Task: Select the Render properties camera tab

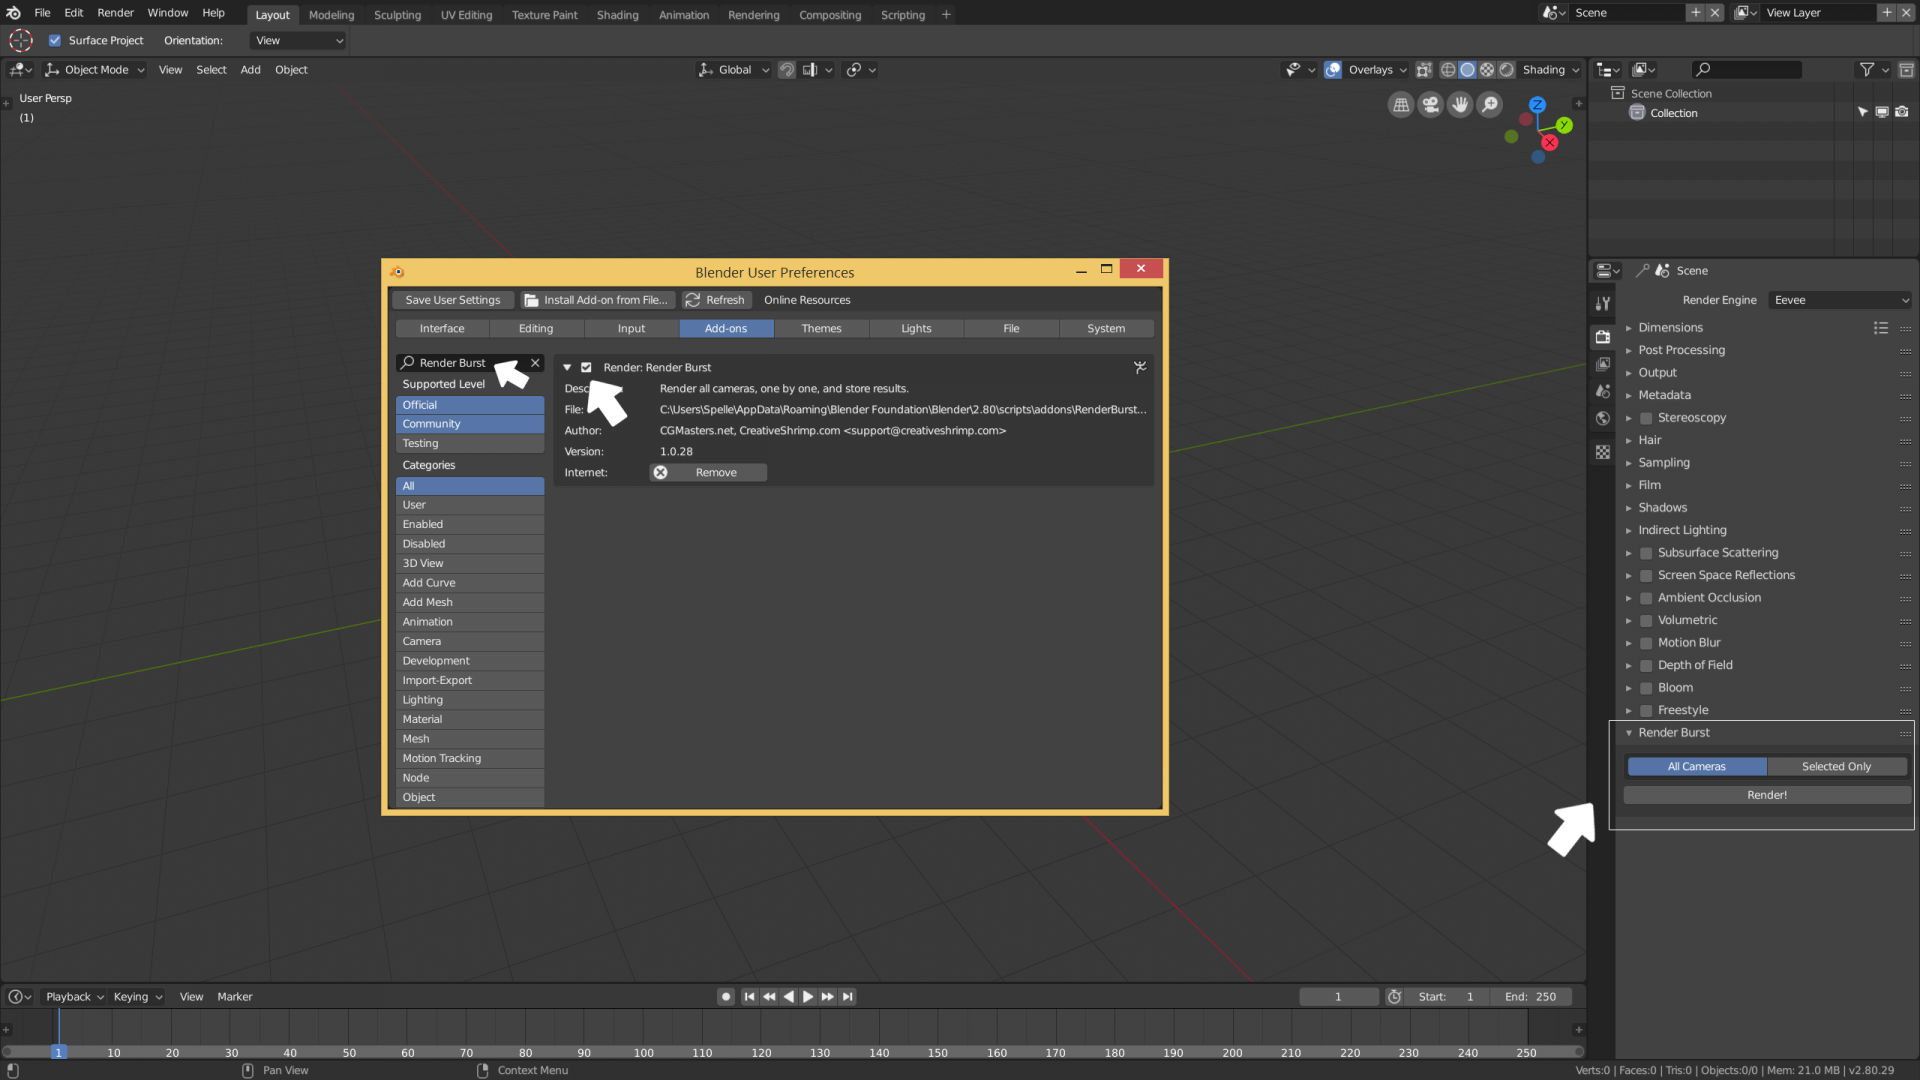Action: (1602, 337)
